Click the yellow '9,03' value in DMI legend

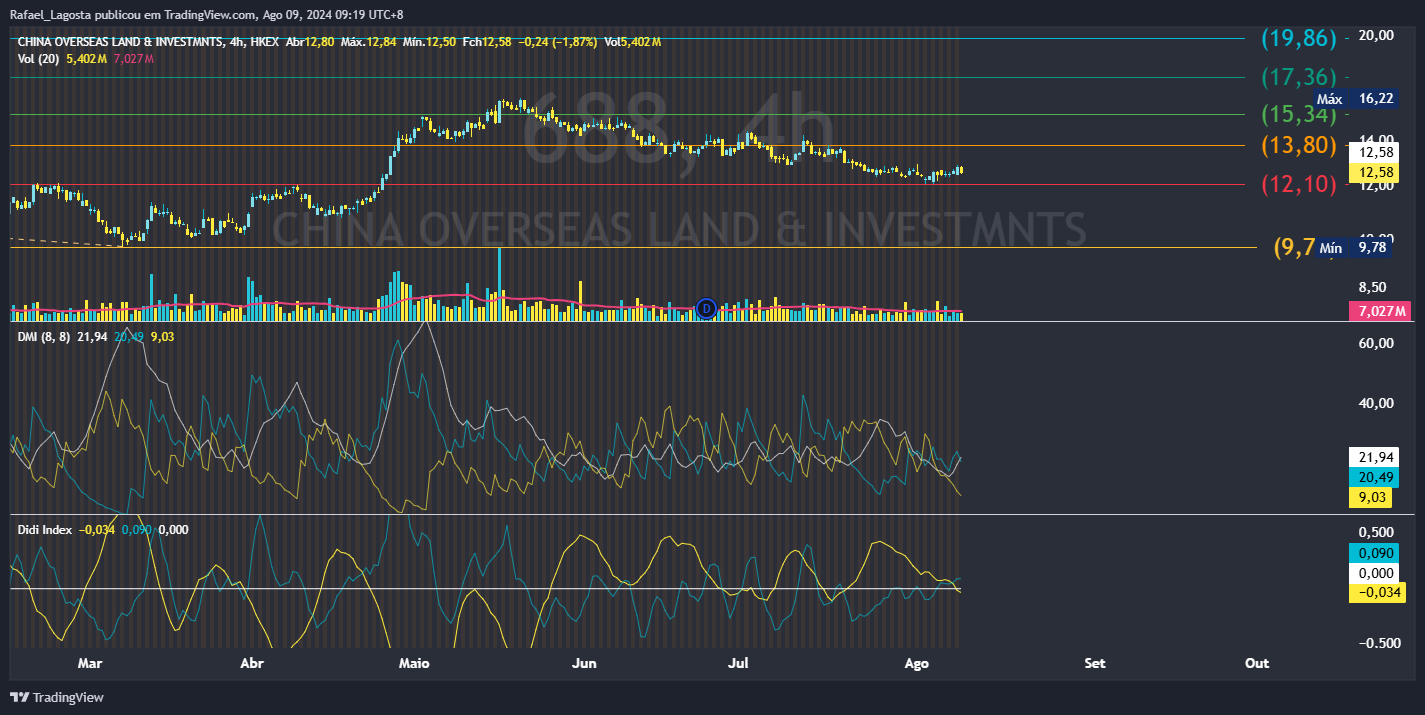click(x=162, y=337)
